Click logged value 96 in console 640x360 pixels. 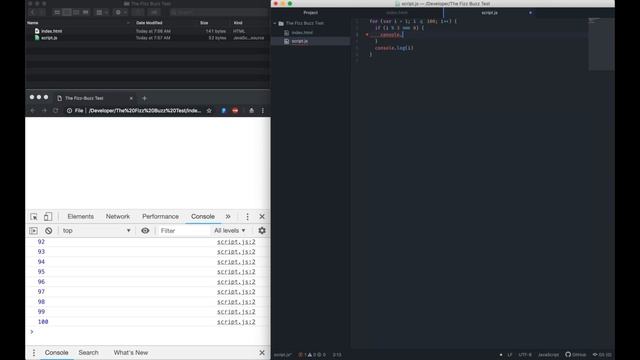(x=41, y=282)
